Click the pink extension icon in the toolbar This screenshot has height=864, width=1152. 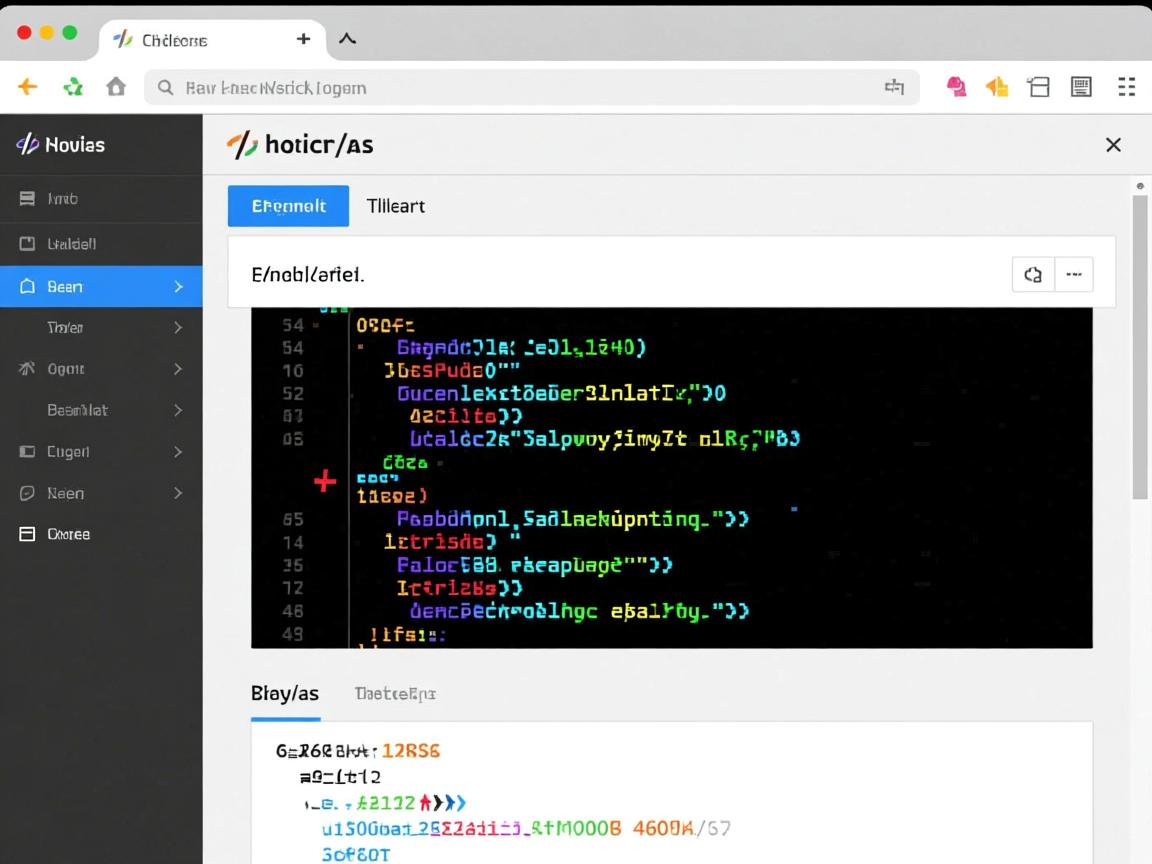point(956,87)
